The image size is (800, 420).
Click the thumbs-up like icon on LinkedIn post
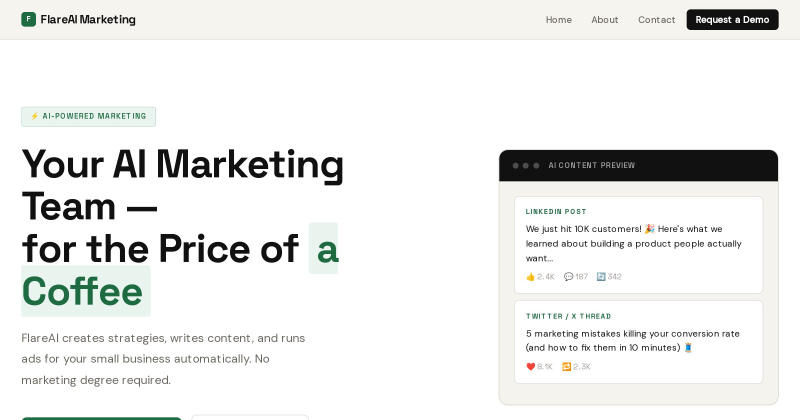[x=531, y=277]
